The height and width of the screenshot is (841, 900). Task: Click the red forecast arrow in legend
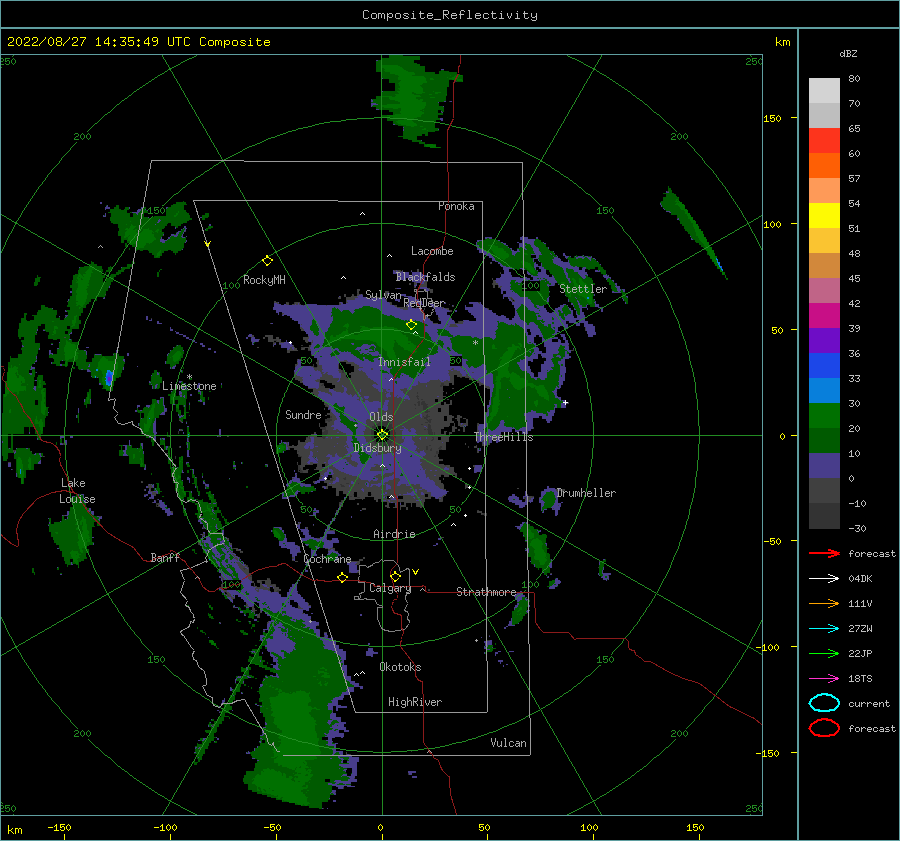pos(824,553)
